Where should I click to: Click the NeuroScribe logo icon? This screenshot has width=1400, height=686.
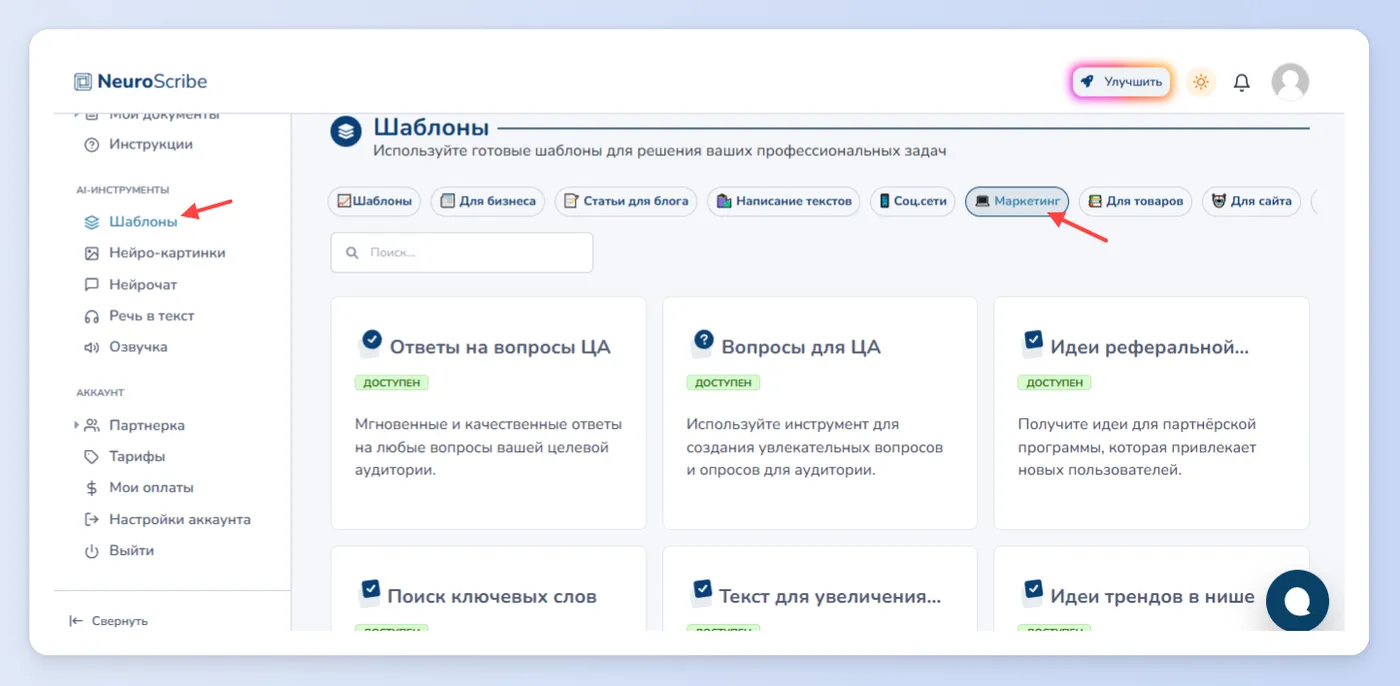[82, 82]
